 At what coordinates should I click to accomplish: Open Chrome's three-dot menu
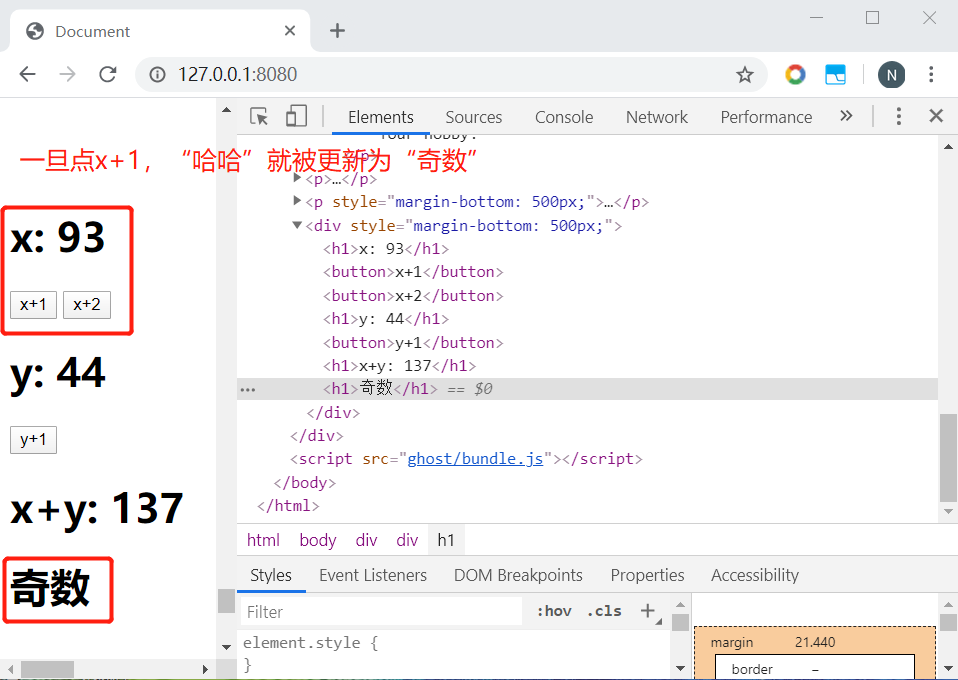click(x=931, y=75)
